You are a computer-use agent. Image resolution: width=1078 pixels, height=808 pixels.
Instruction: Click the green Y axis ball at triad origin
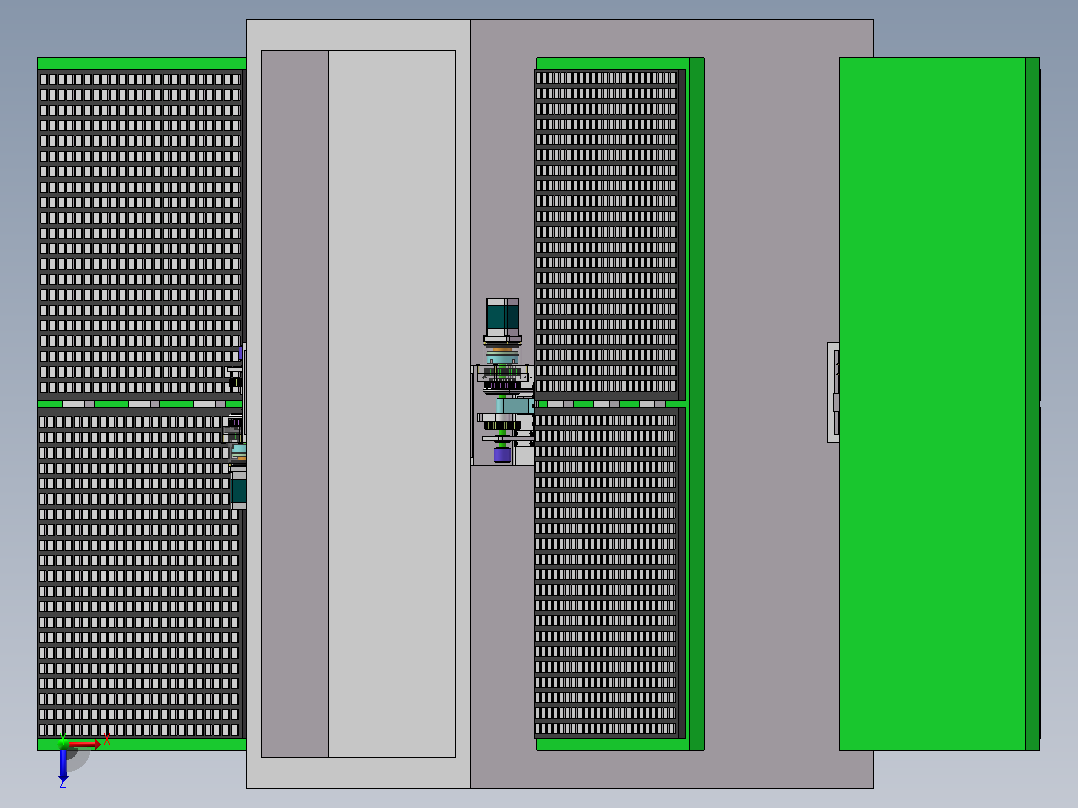[63, 743]
